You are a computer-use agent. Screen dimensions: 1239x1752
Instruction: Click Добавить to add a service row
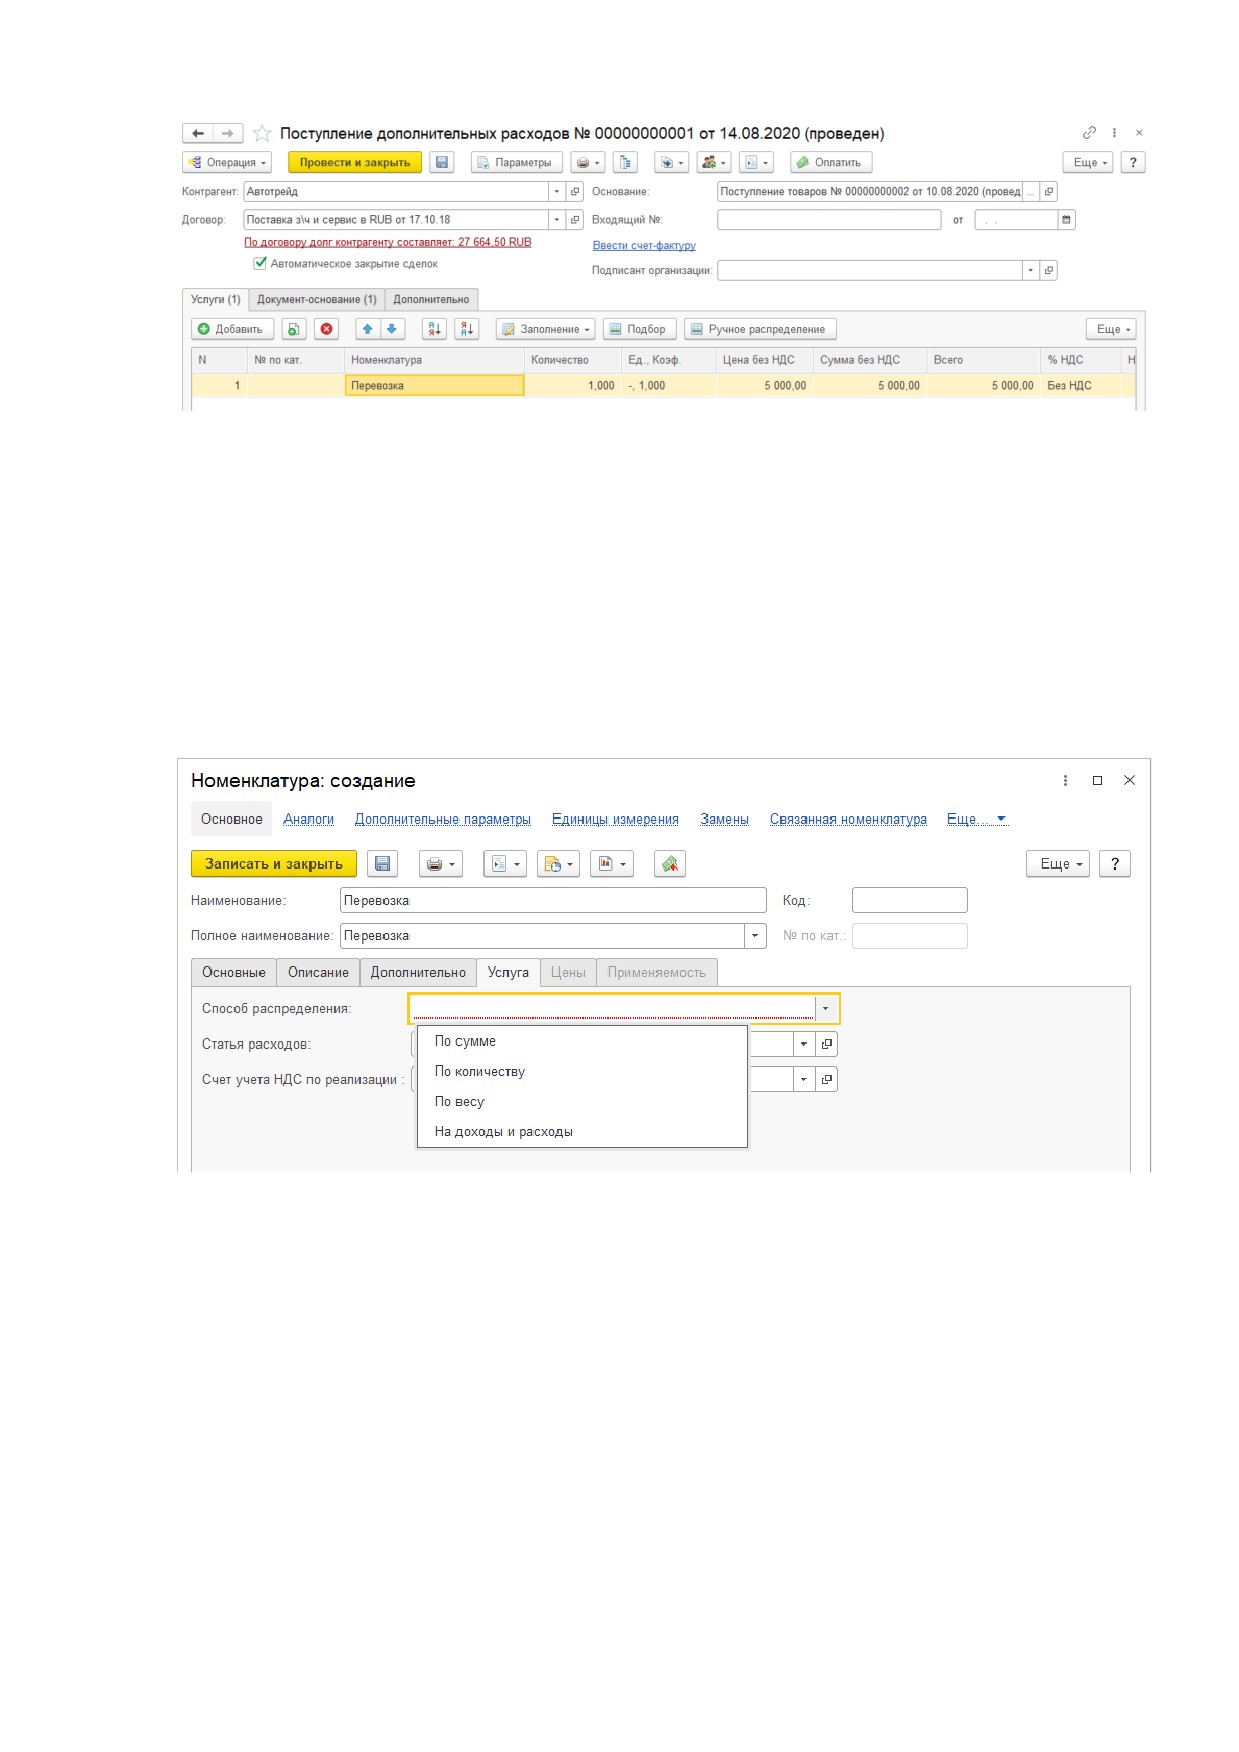(x=231, y=329)
